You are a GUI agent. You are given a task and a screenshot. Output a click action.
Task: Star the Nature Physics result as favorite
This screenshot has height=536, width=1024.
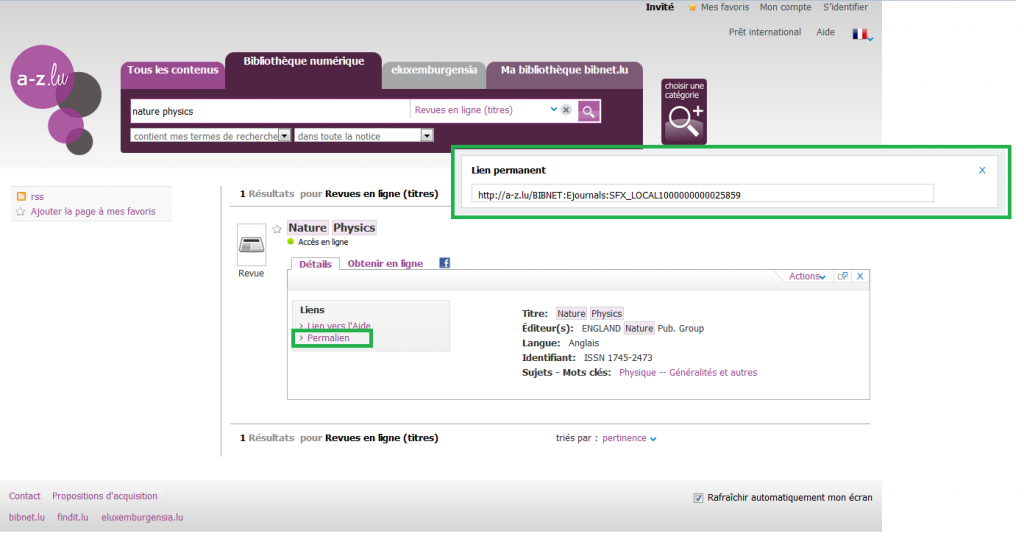(277, 229)
